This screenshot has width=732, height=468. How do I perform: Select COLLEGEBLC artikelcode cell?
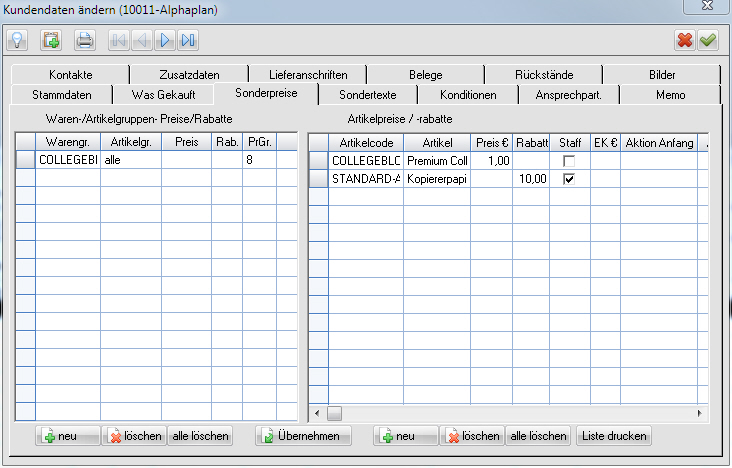pos(366,161)
